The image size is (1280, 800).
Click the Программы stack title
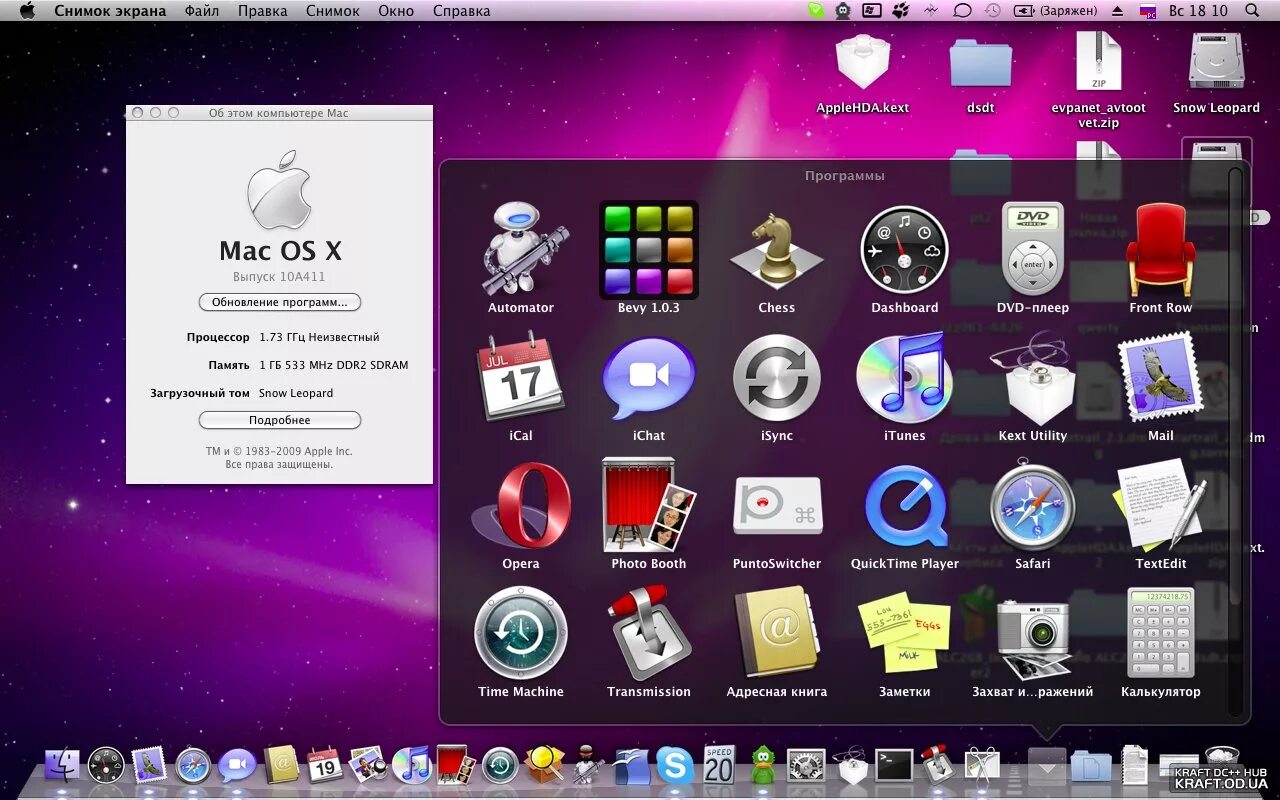point(845,176)
